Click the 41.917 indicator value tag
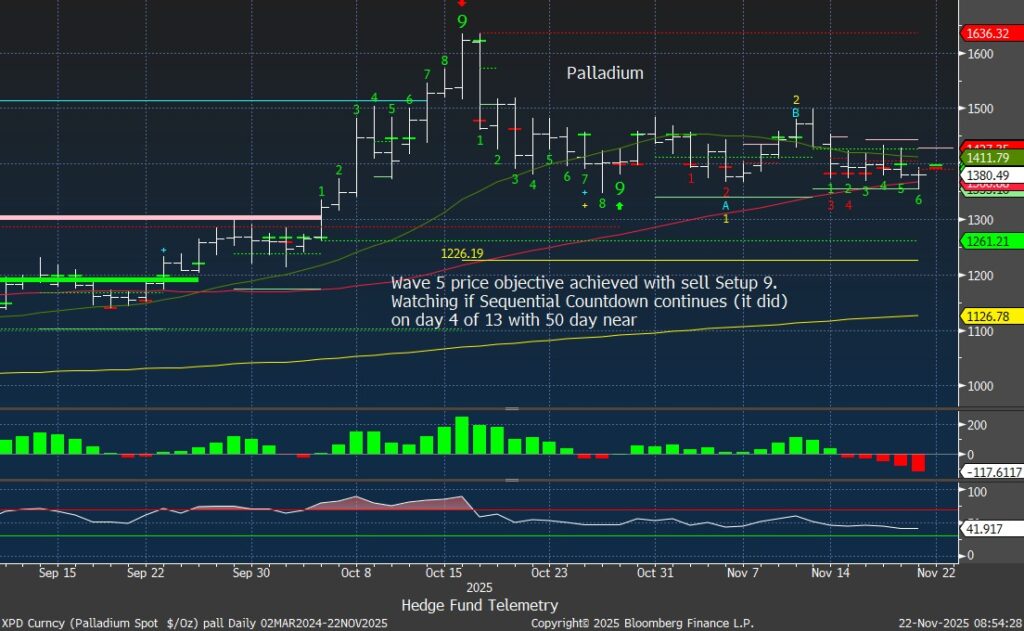This screenshot has width=1024, height=631. coord(982,528)
